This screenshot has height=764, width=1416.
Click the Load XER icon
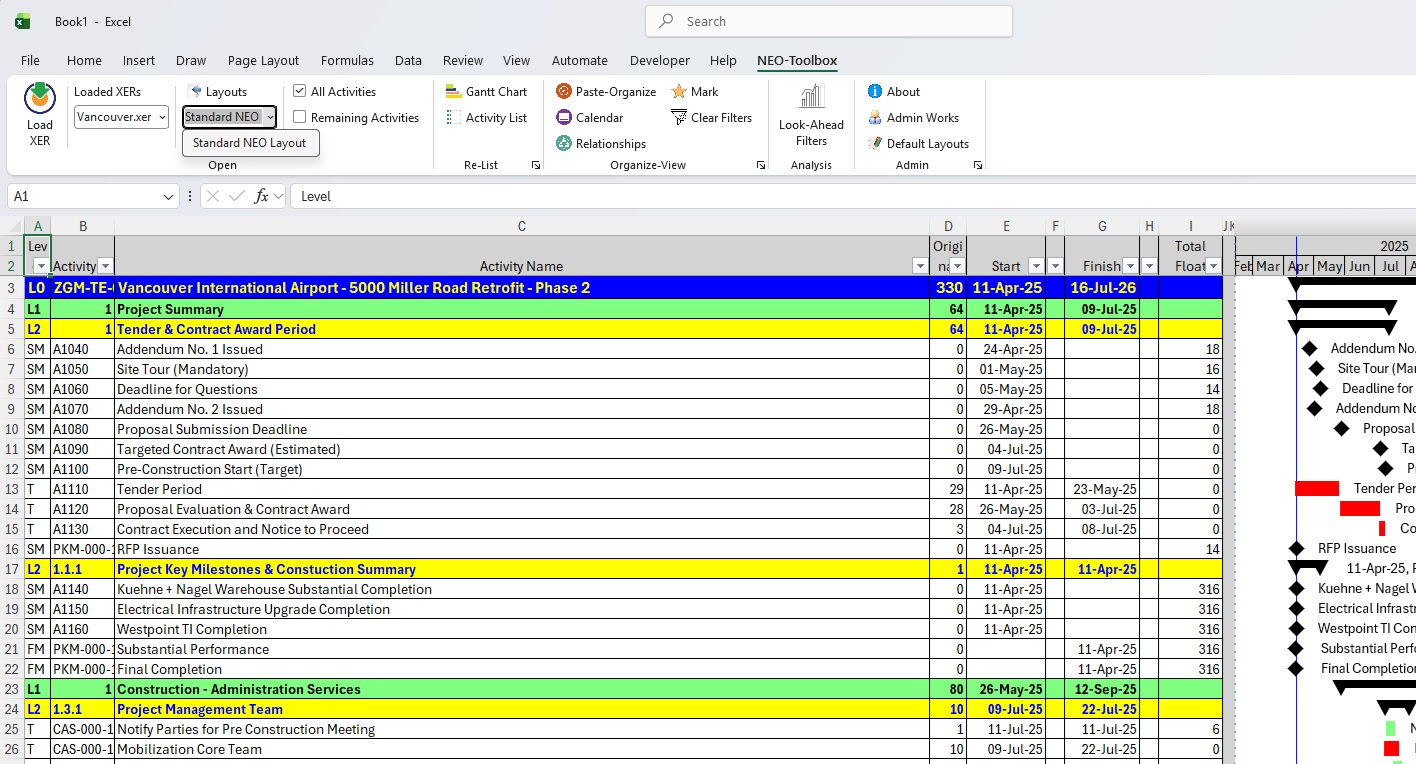tap(39, 98)
